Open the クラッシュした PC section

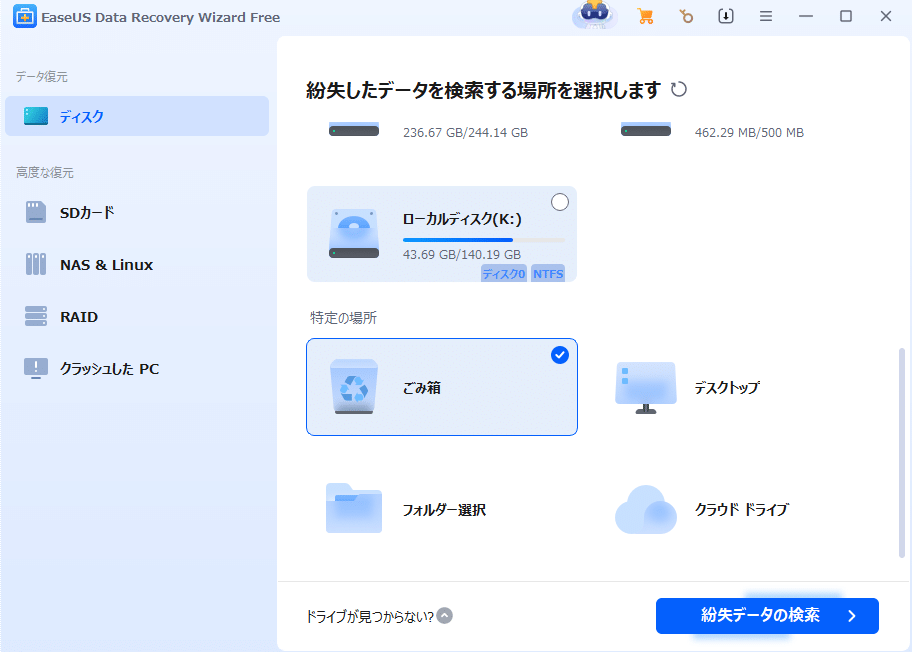click(x=137, y=369)
